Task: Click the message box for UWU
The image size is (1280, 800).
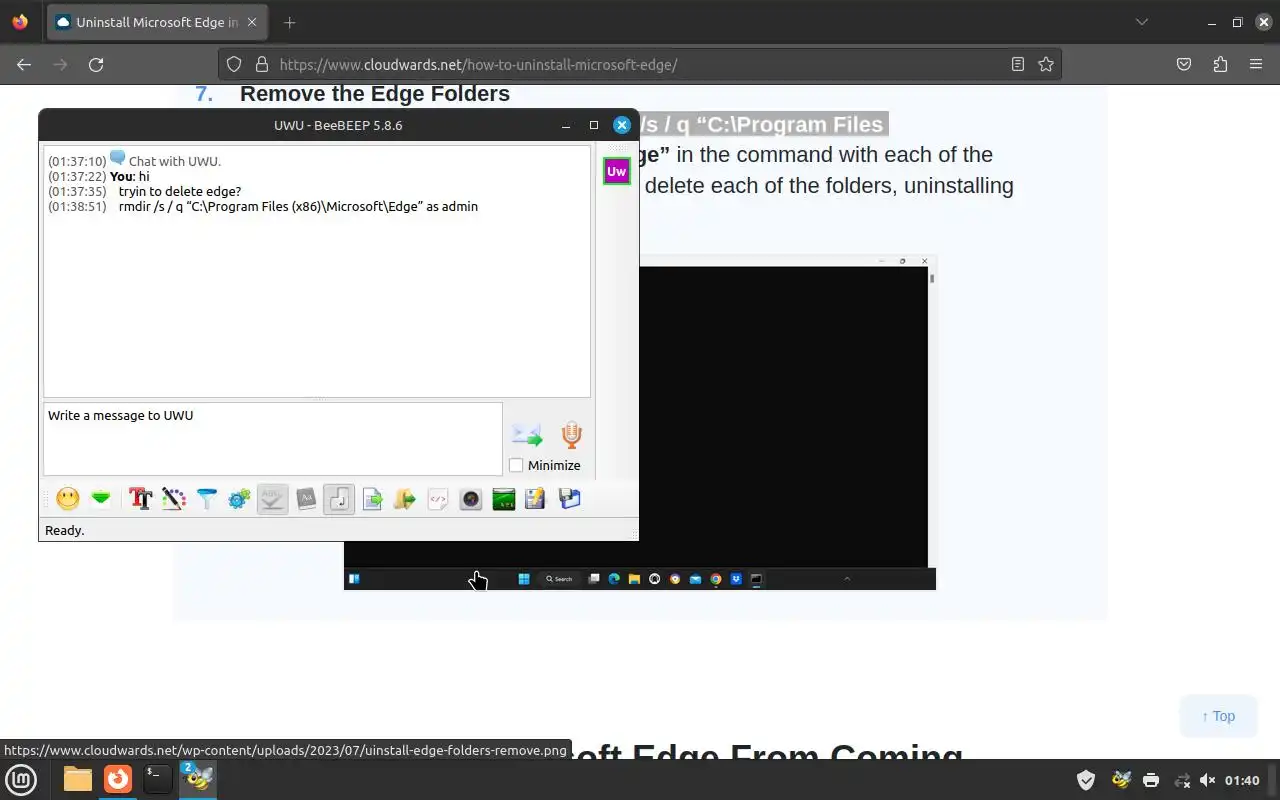Action: pos(272,439)
